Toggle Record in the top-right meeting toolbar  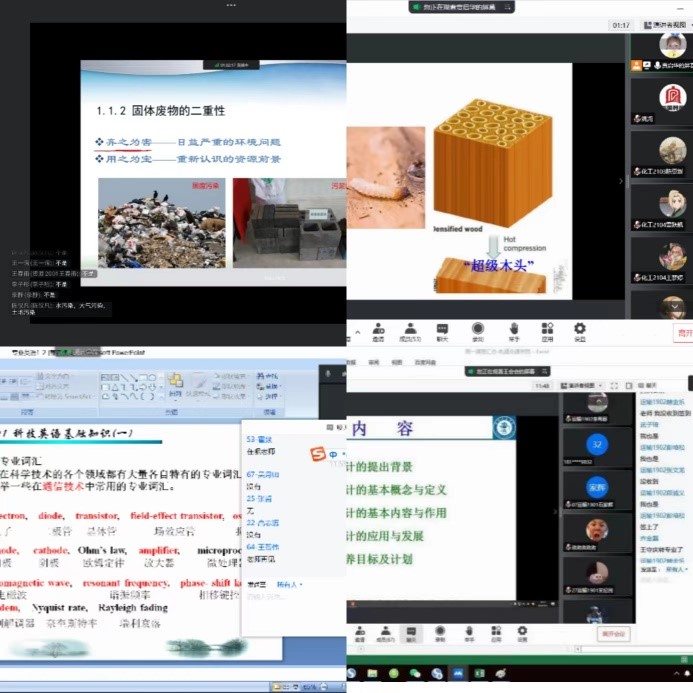(478, 331)
